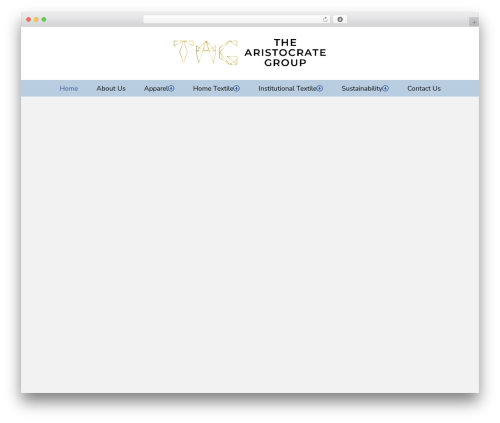Screen dimensions: 500x423
Task: Click The Aristocrate Group logo text
Action: click(285, 53)
